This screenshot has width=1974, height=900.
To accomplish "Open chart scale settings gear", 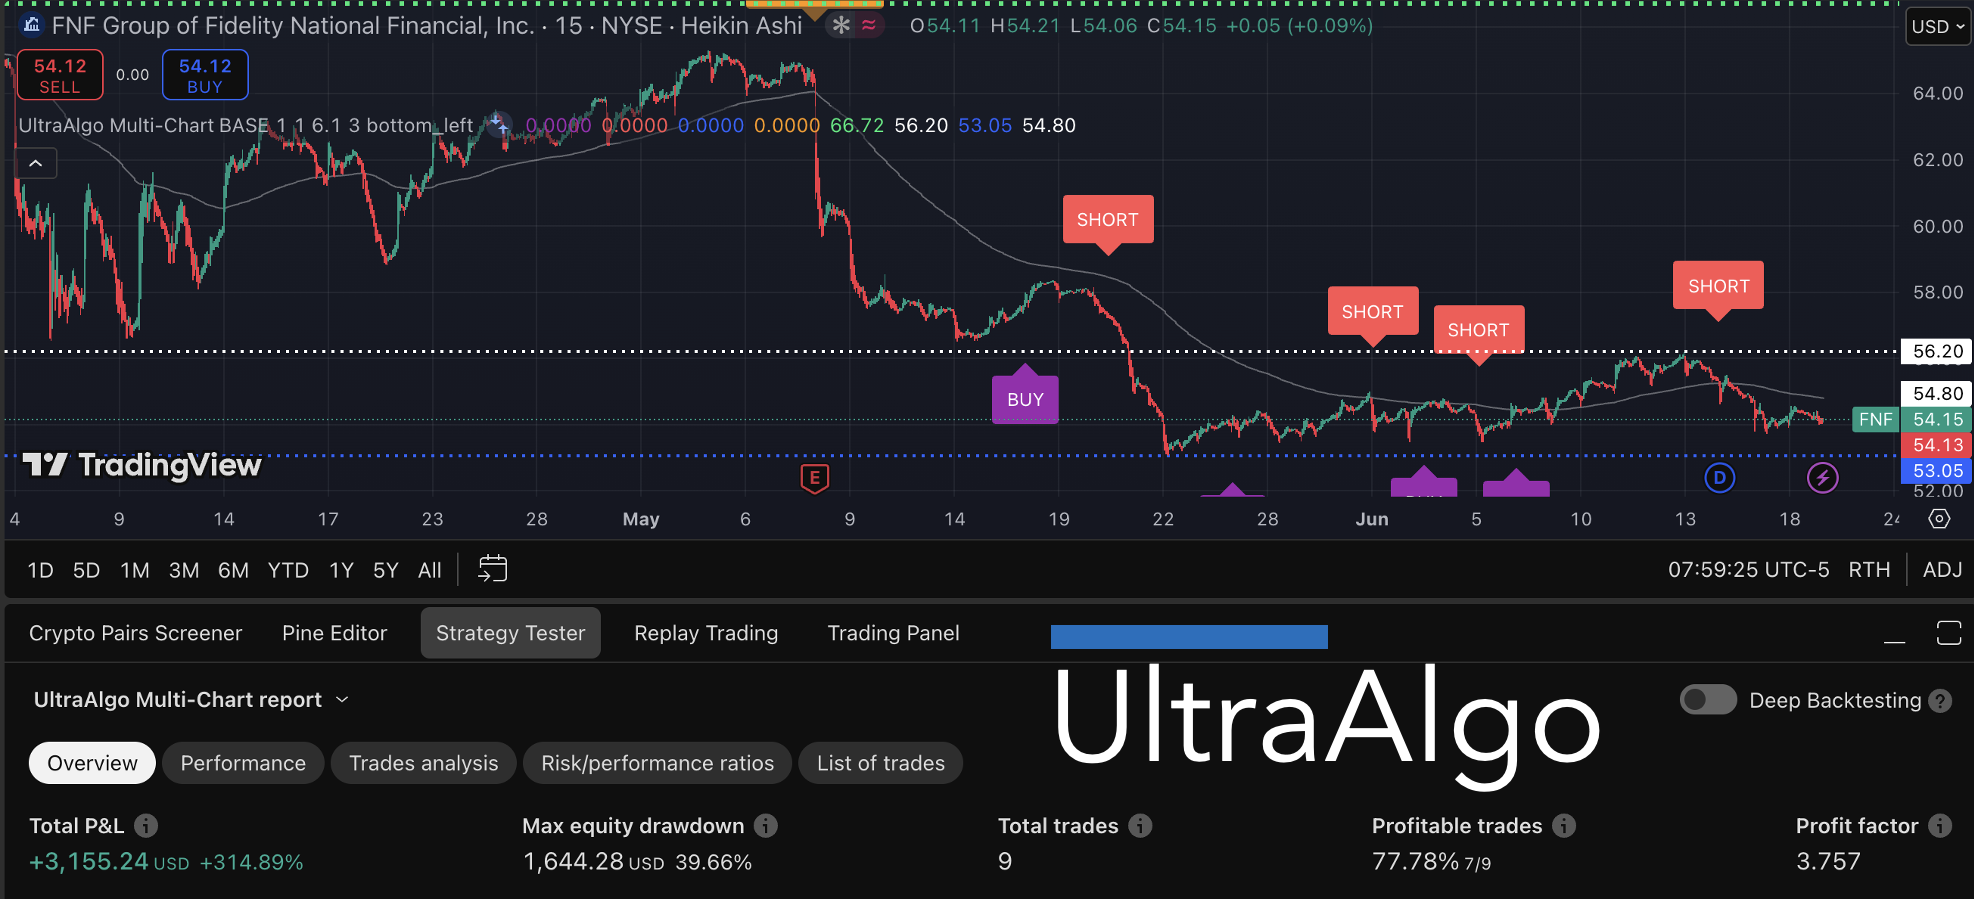I will tap(1939, 518).
